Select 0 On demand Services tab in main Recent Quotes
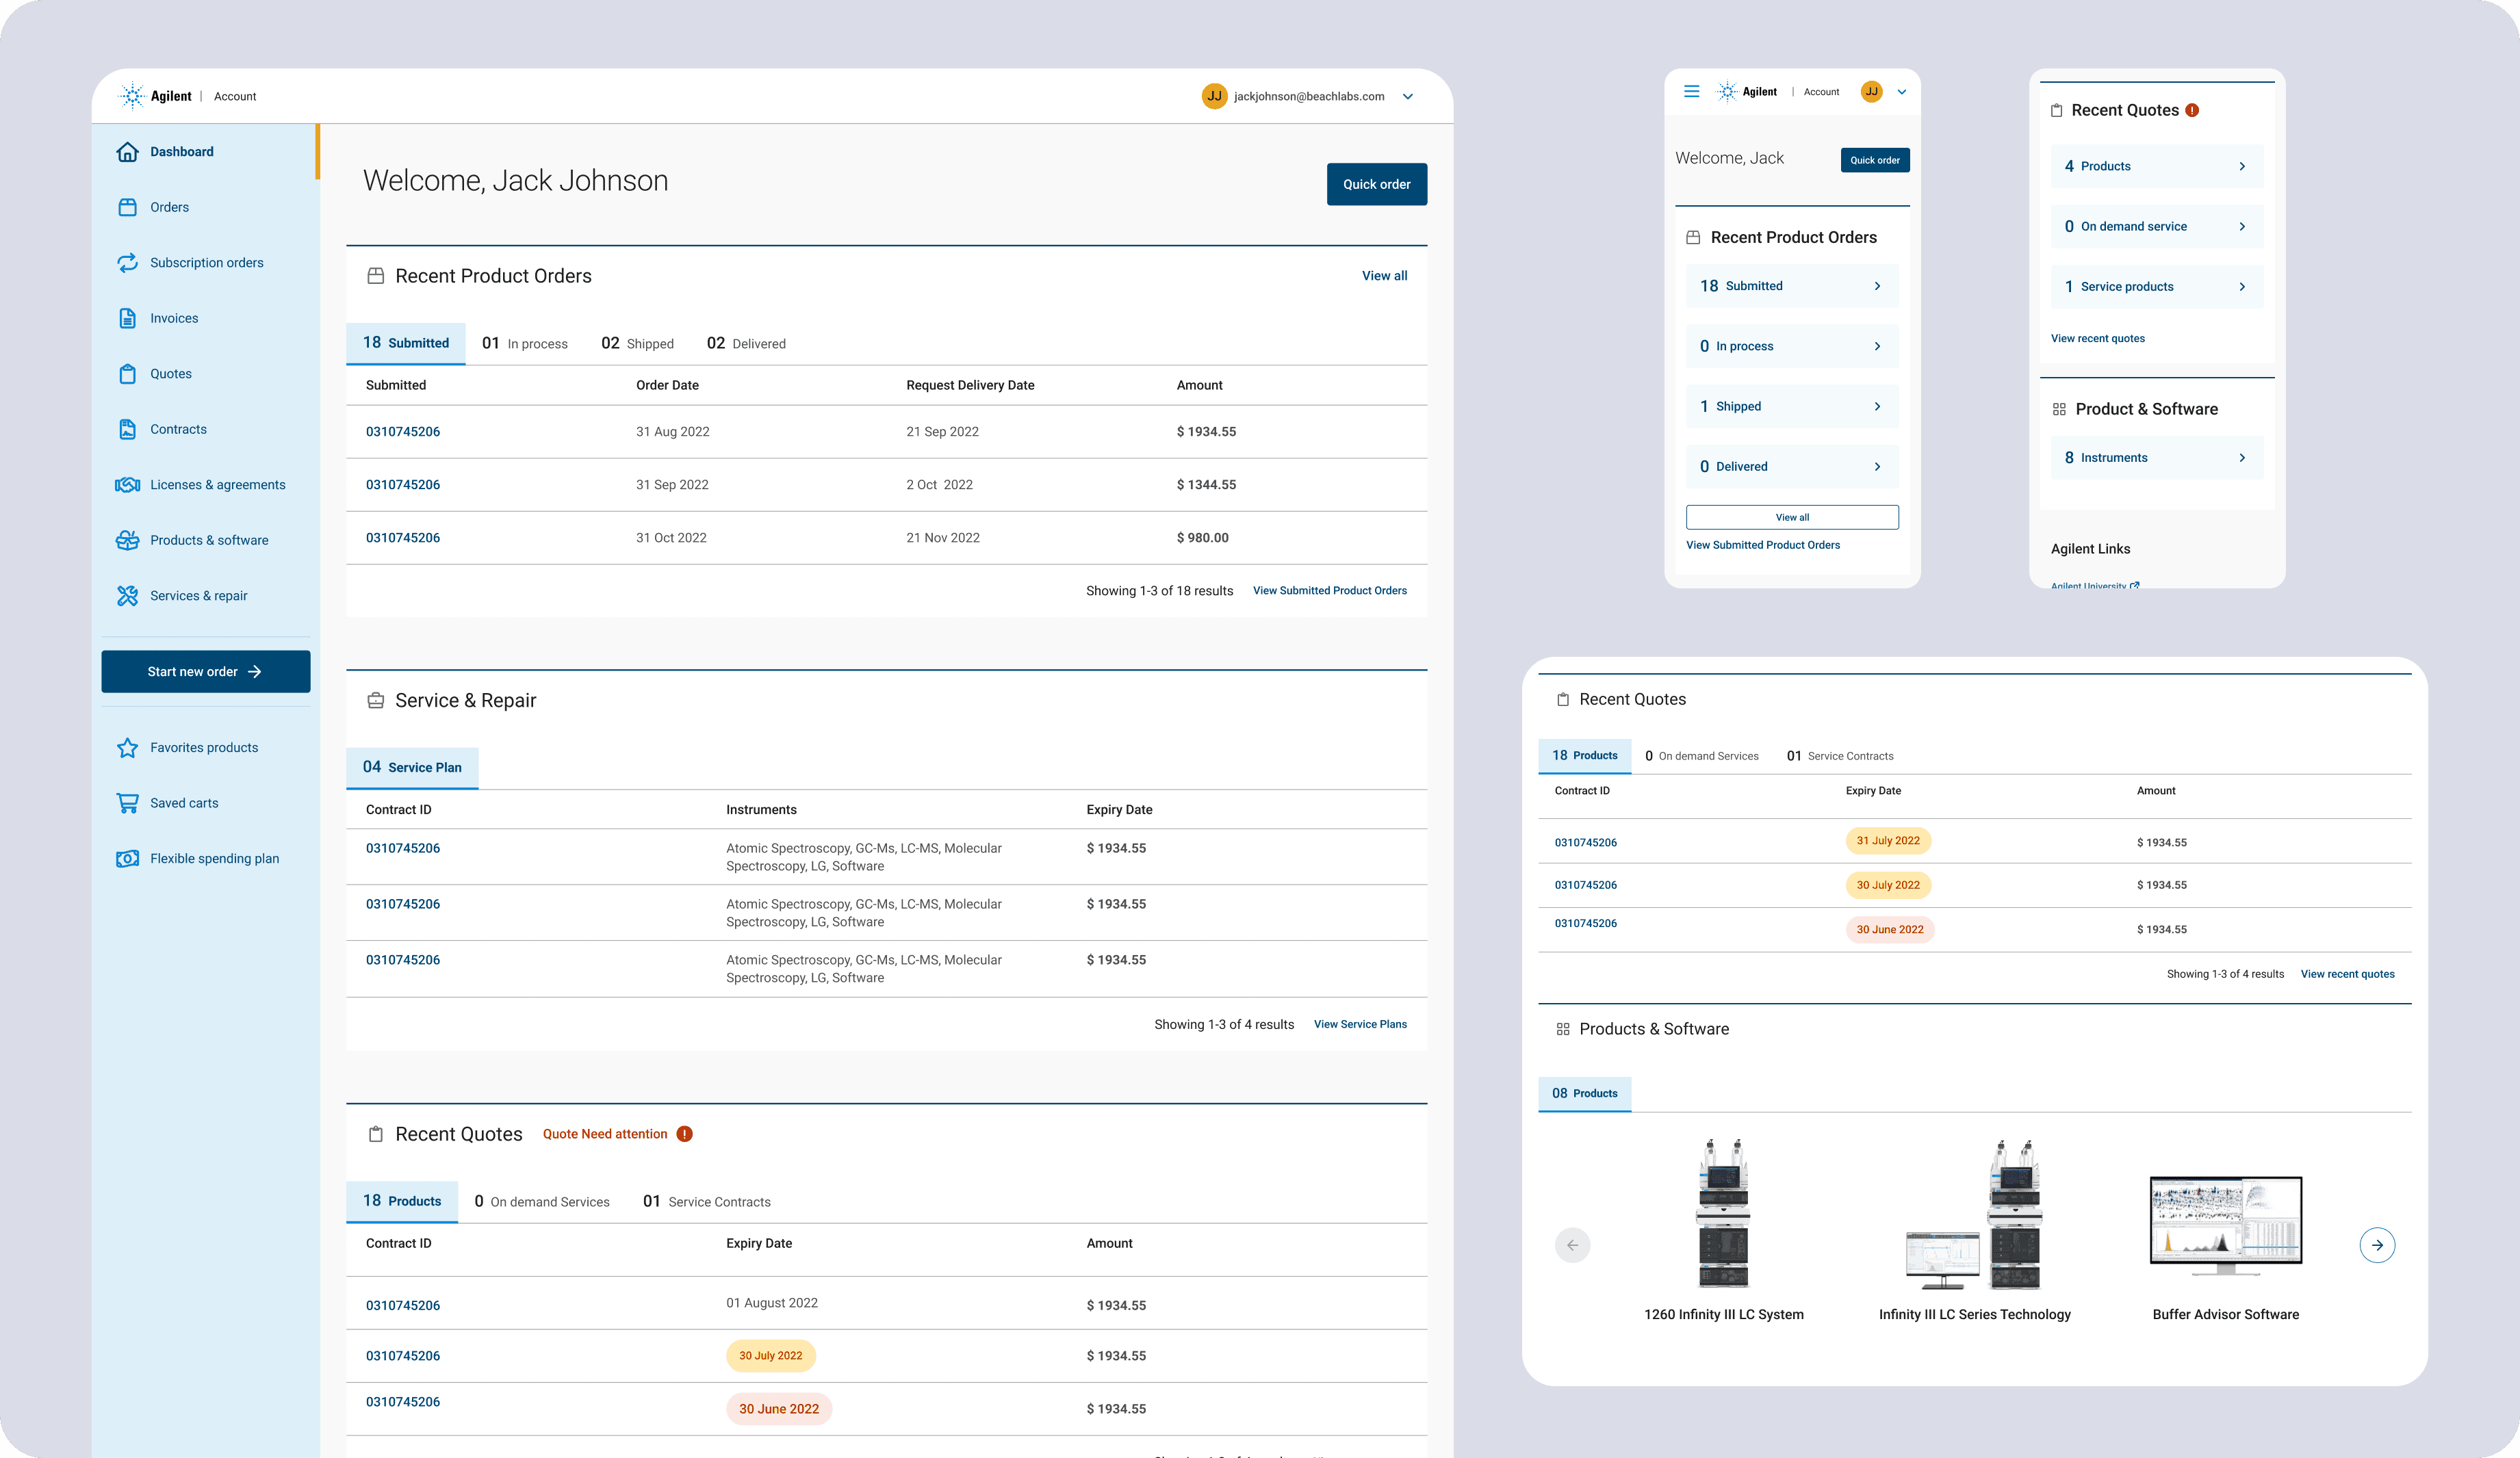This screenshot has width=2520, height=1458. click(x=541, y=1201)
